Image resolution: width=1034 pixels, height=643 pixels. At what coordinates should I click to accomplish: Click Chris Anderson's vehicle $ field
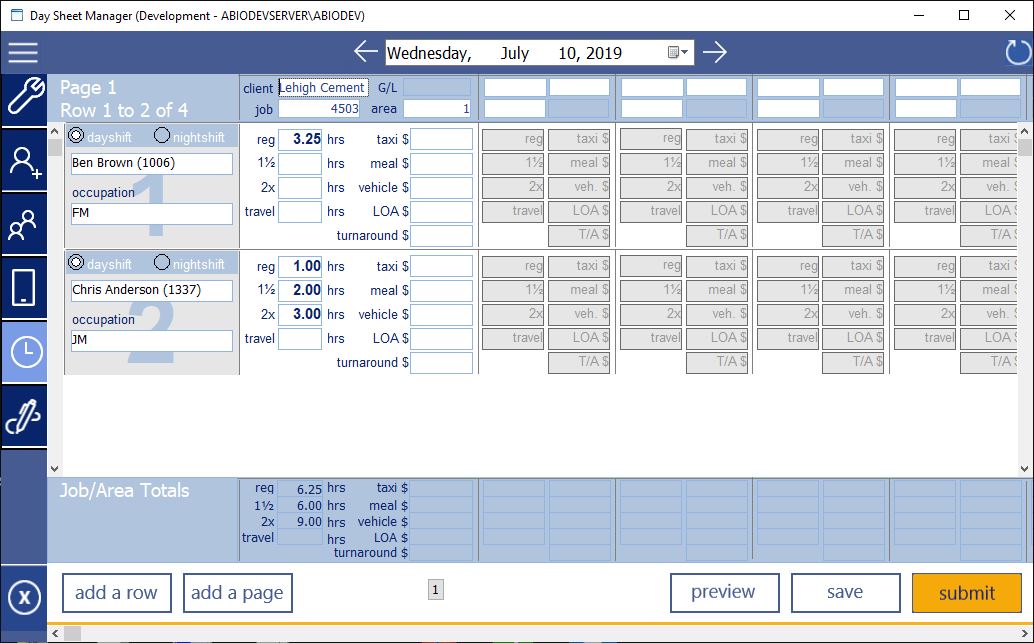point(441,315)
